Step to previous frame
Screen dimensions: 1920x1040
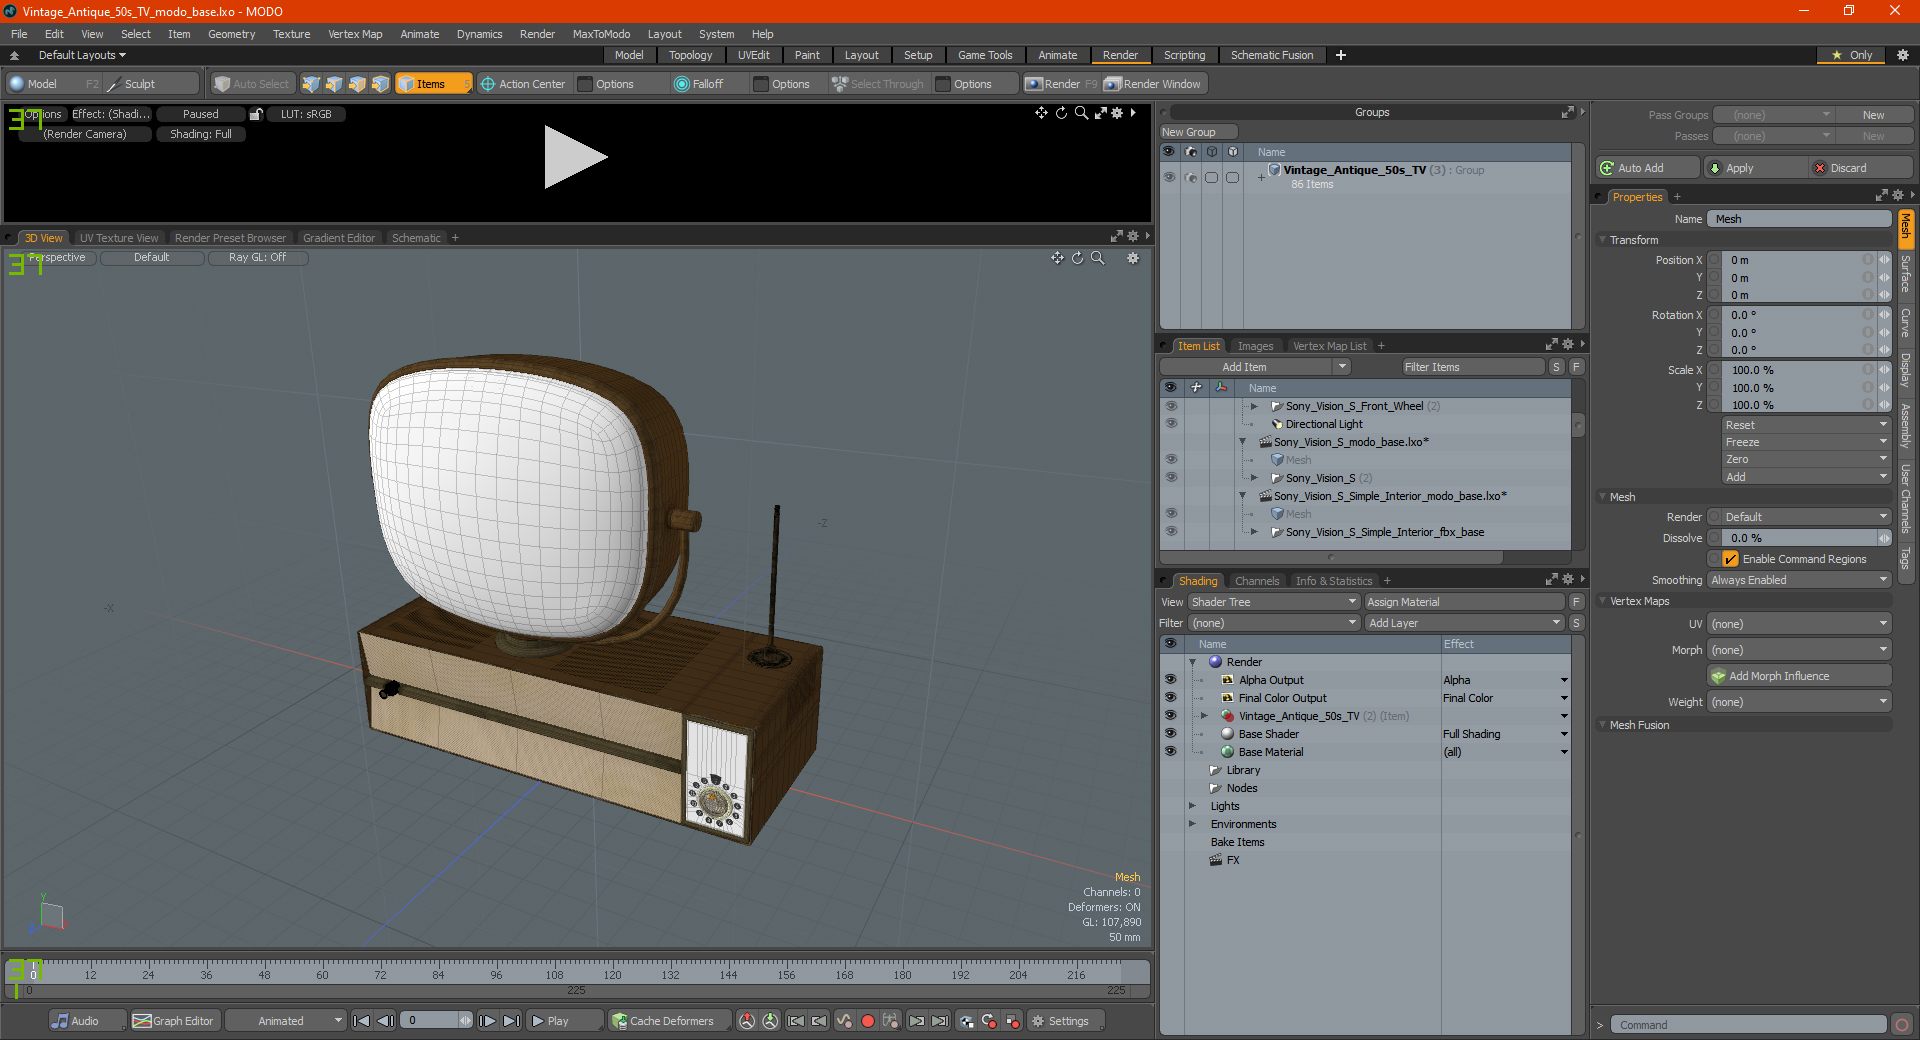point(385,1021)
